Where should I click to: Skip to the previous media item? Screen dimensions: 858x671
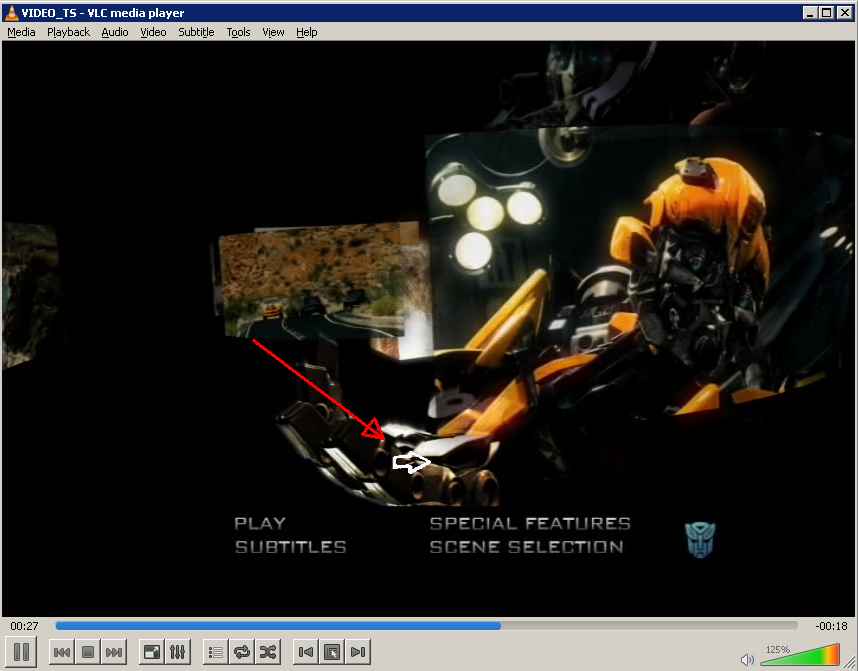click(x=62, y=652)
